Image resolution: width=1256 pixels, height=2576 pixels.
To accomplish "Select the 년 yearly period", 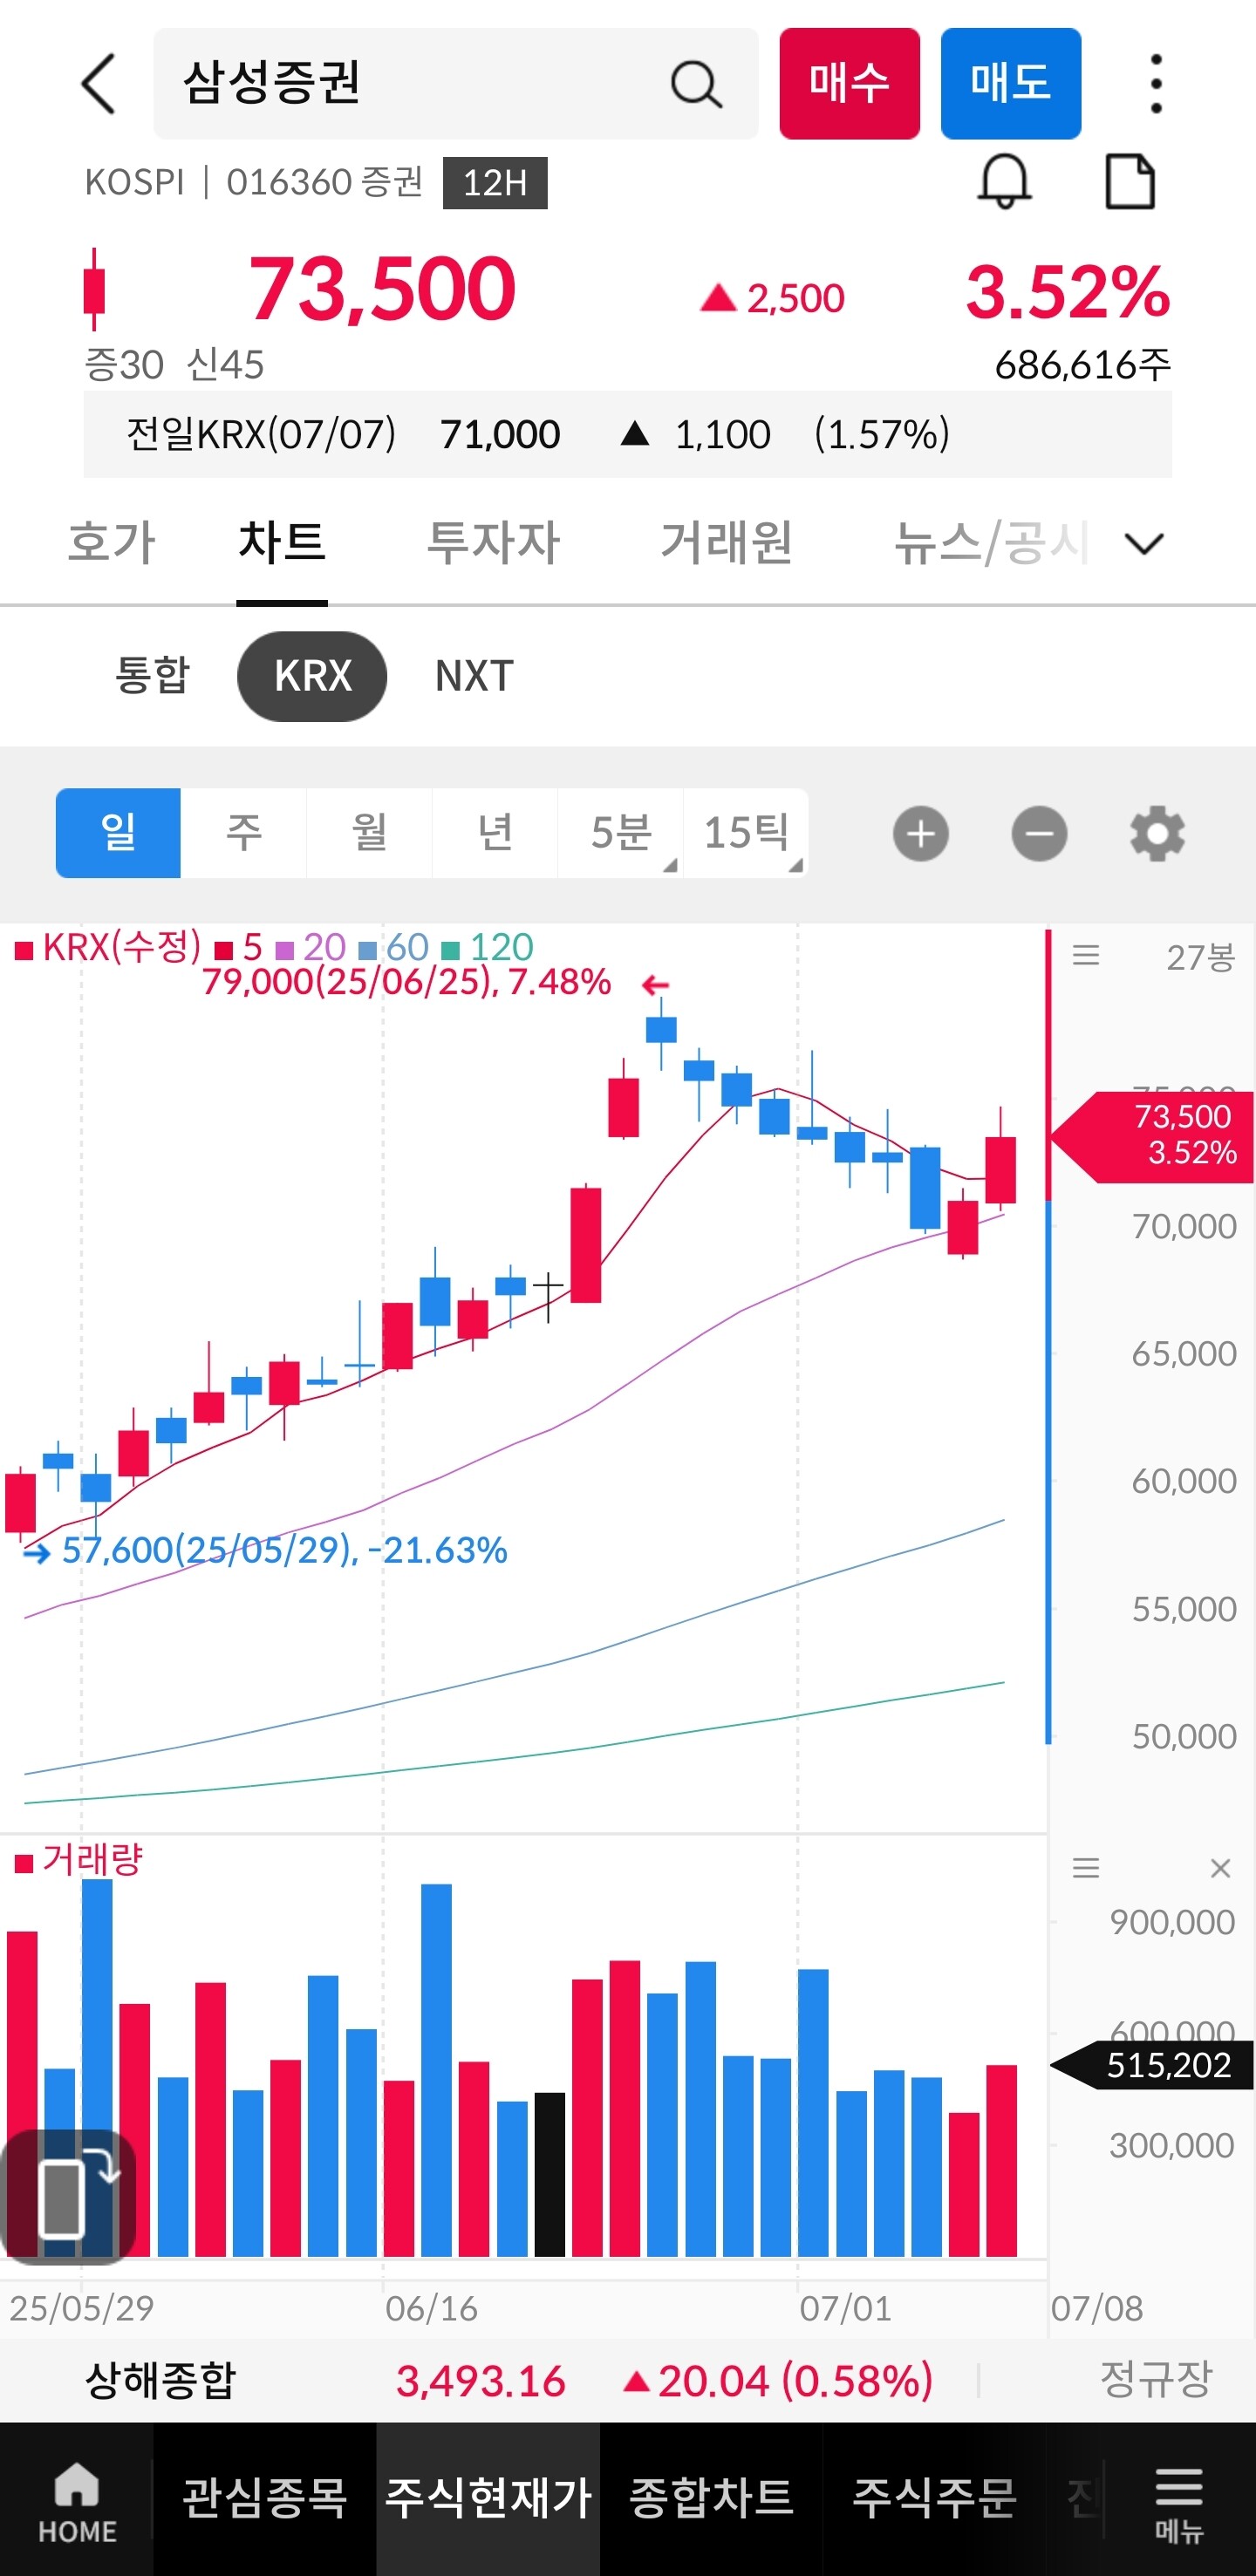I will [495, 832].
